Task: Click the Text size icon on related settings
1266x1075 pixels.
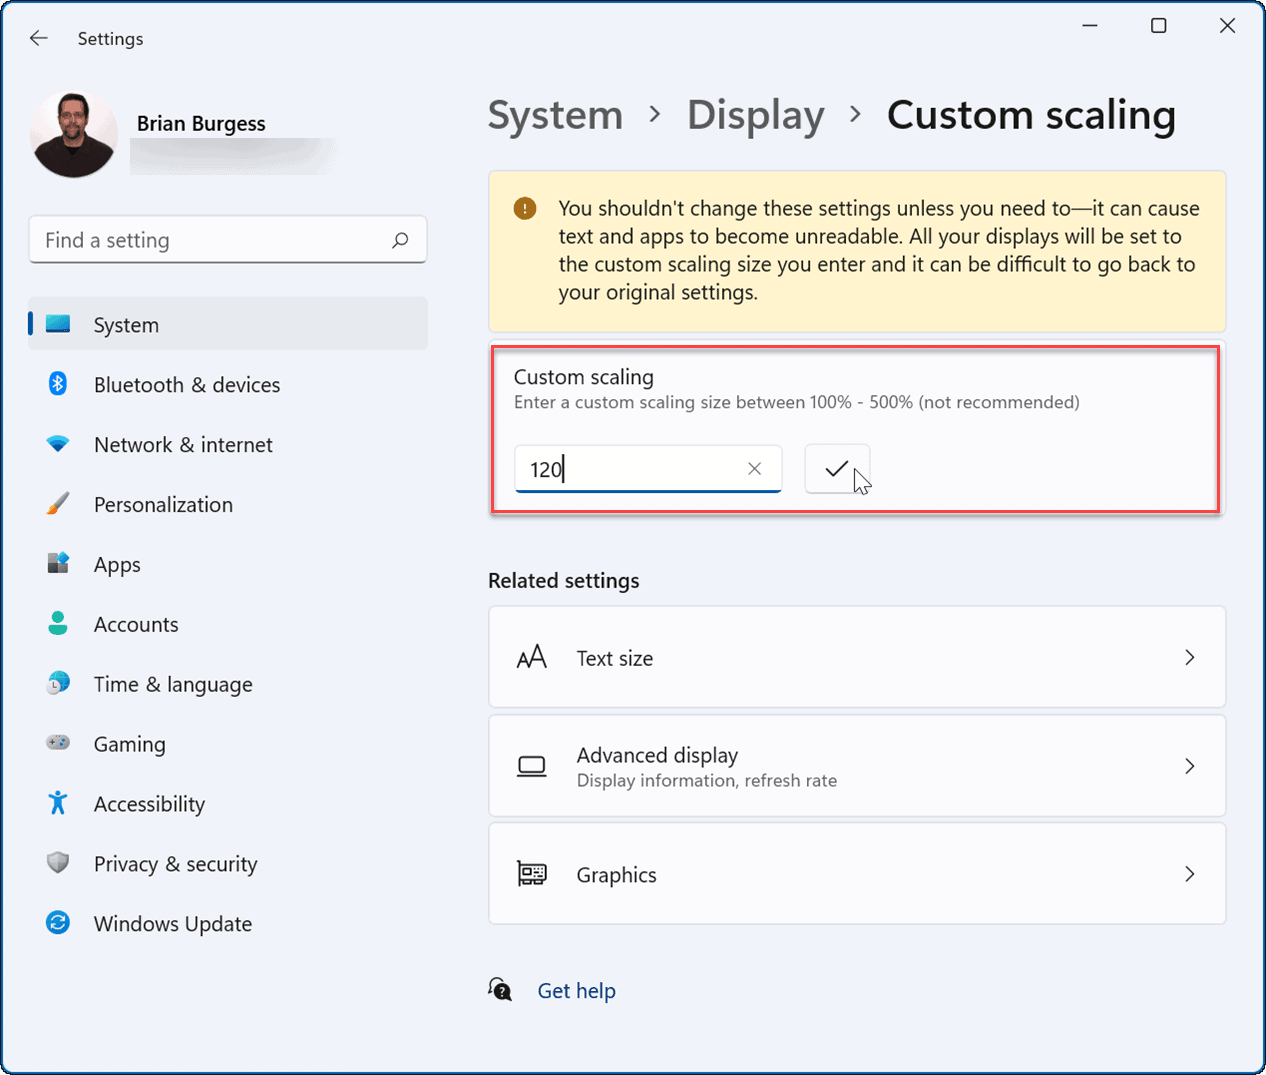Action: 531,657
